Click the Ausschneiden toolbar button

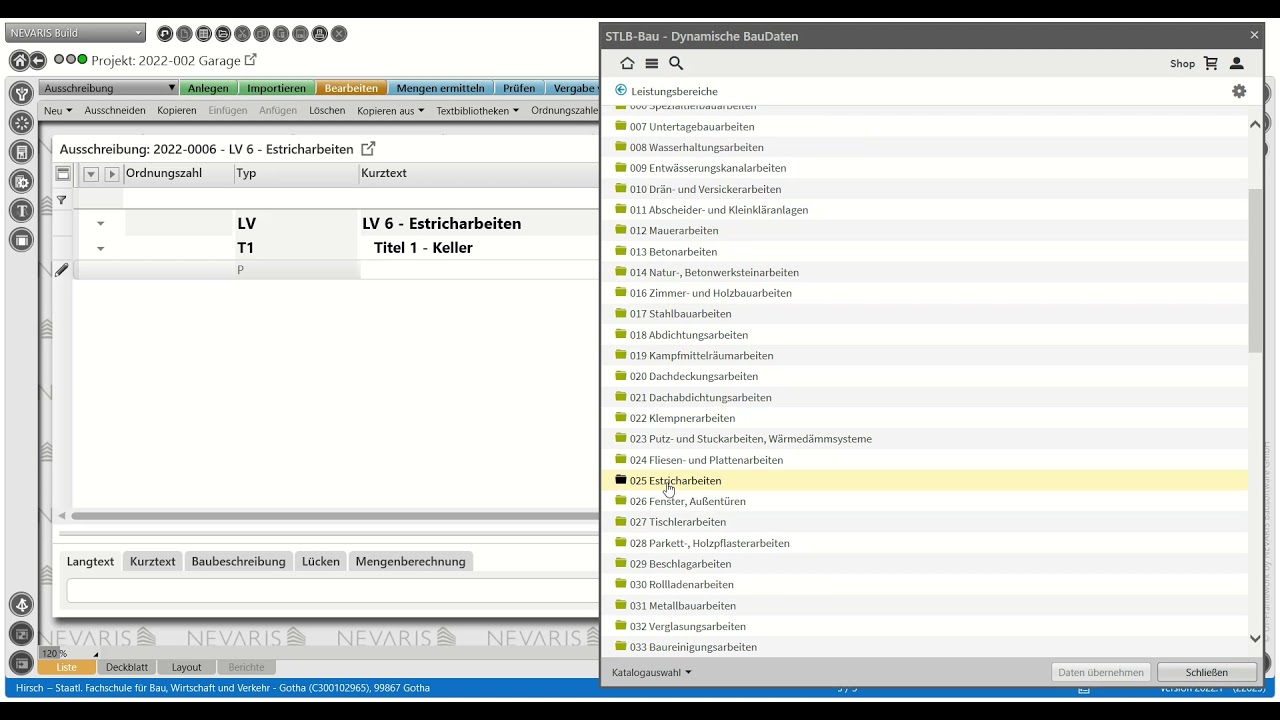click(x=115, y=110)
